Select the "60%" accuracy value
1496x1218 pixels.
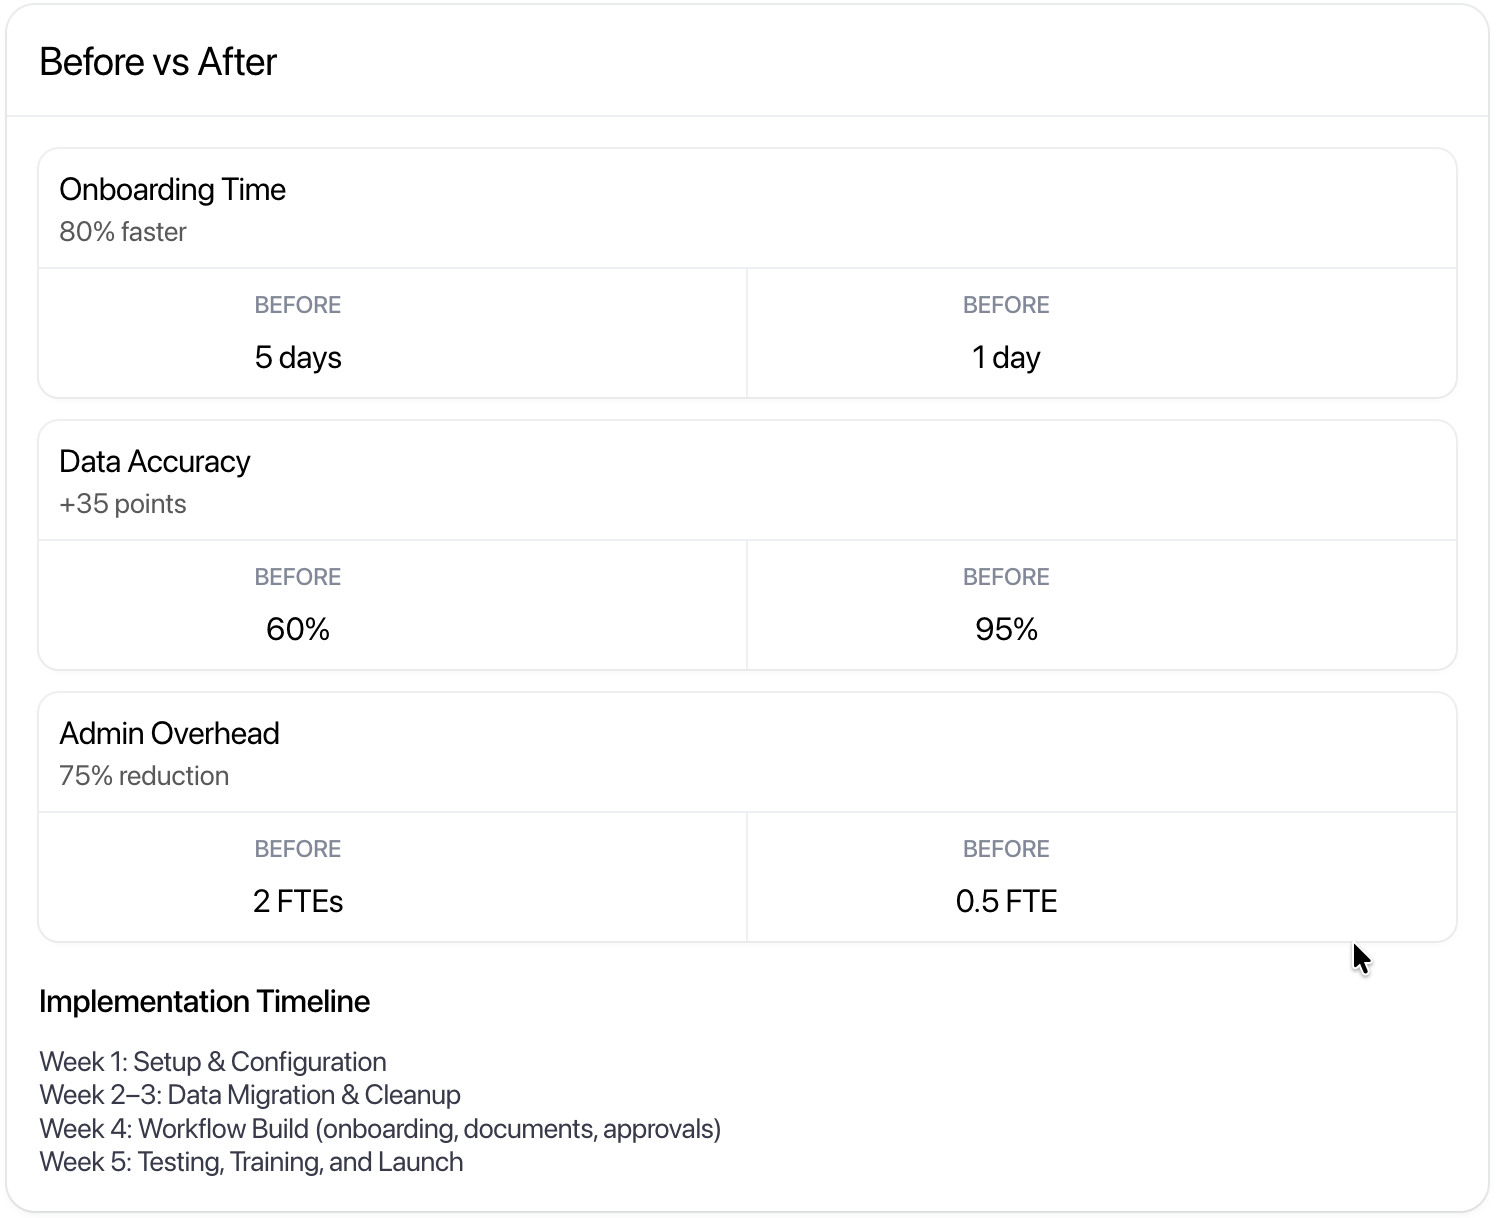298,629
